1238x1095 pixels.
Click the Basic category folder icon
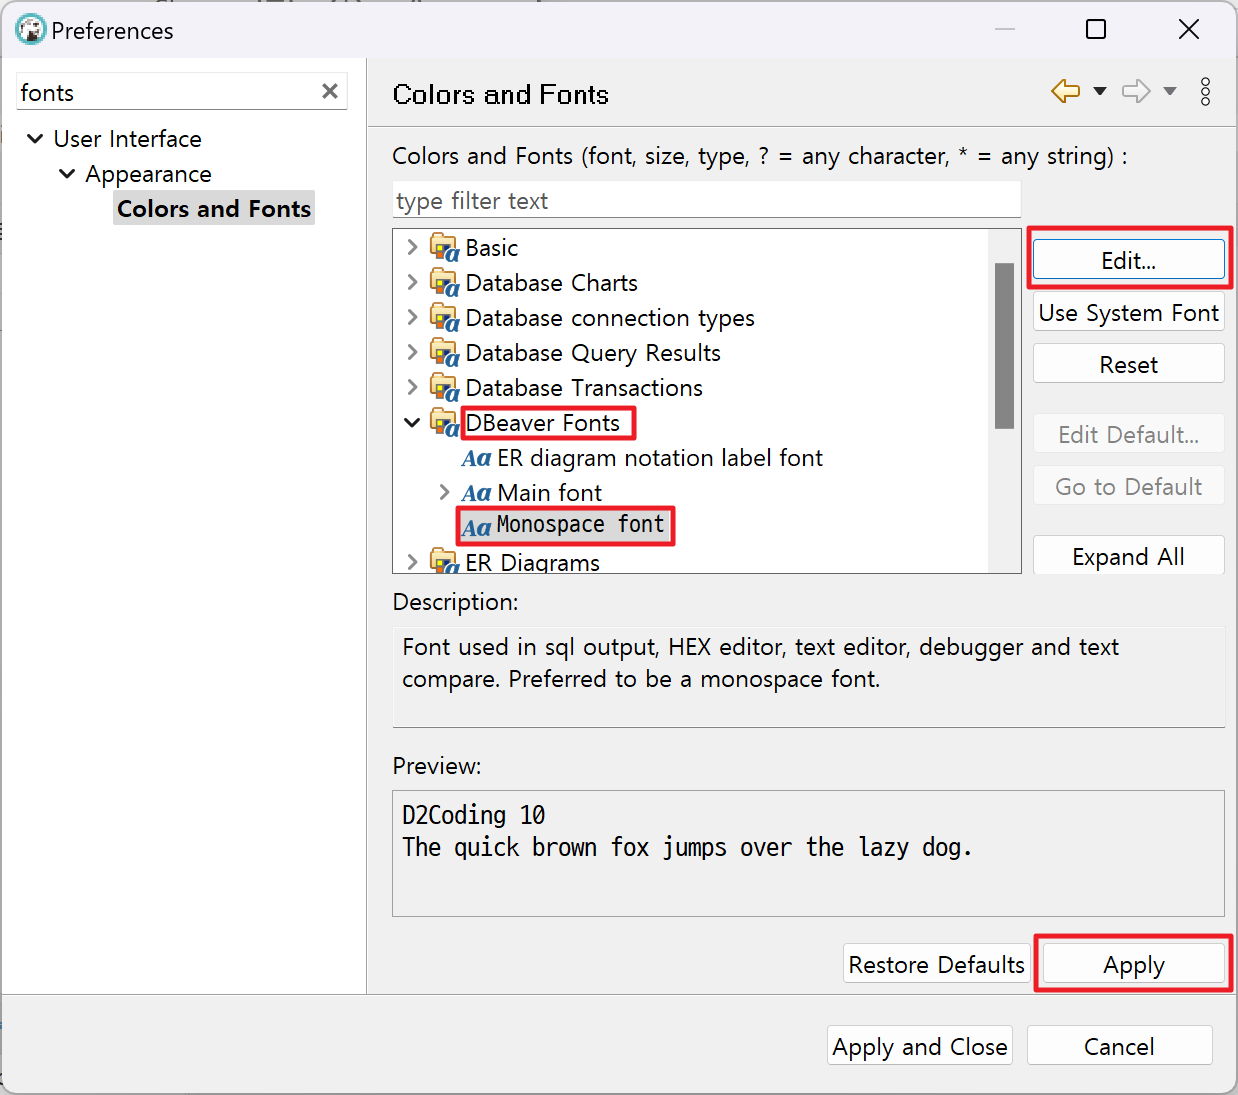444,247
